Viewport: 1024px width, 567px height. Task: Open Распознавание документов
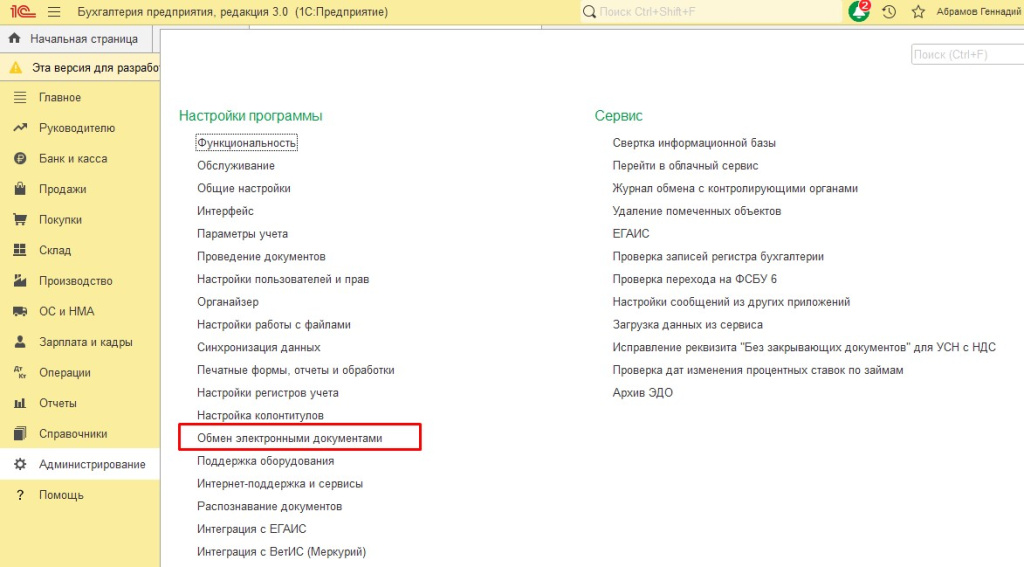270,506
